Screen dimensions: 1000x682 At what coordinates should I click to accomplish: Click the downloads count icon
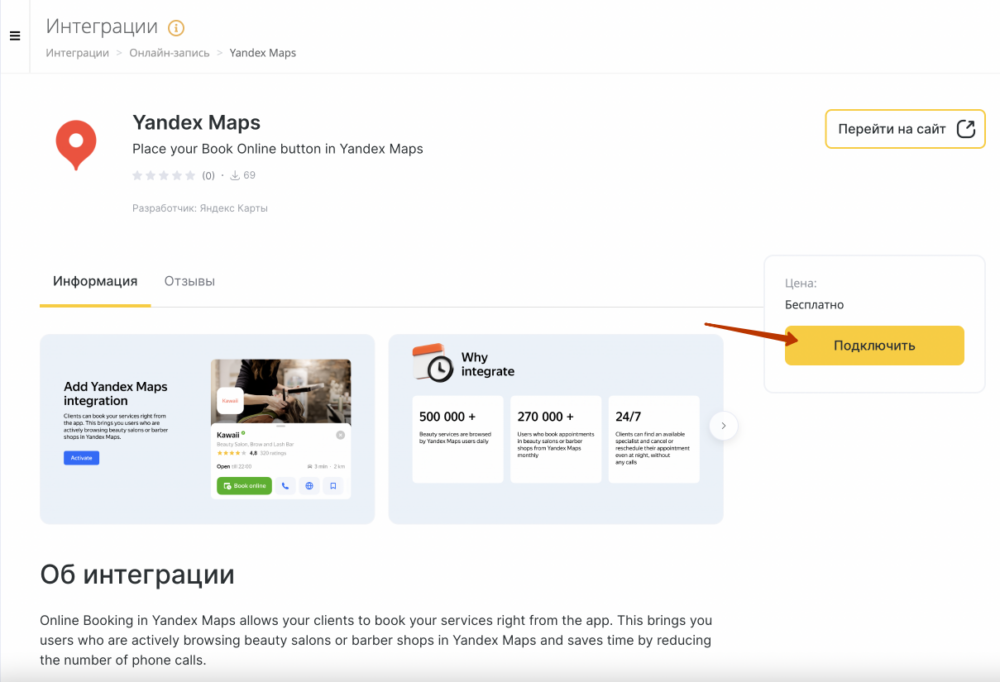[x=235, y=176]
